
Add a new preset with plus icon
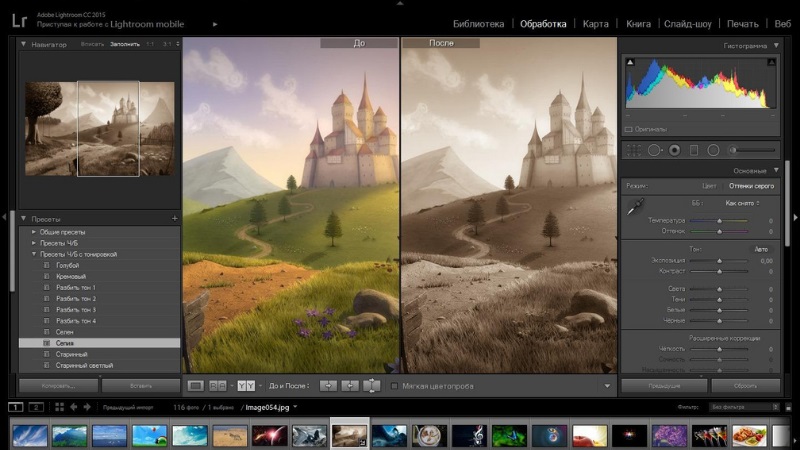174,218
